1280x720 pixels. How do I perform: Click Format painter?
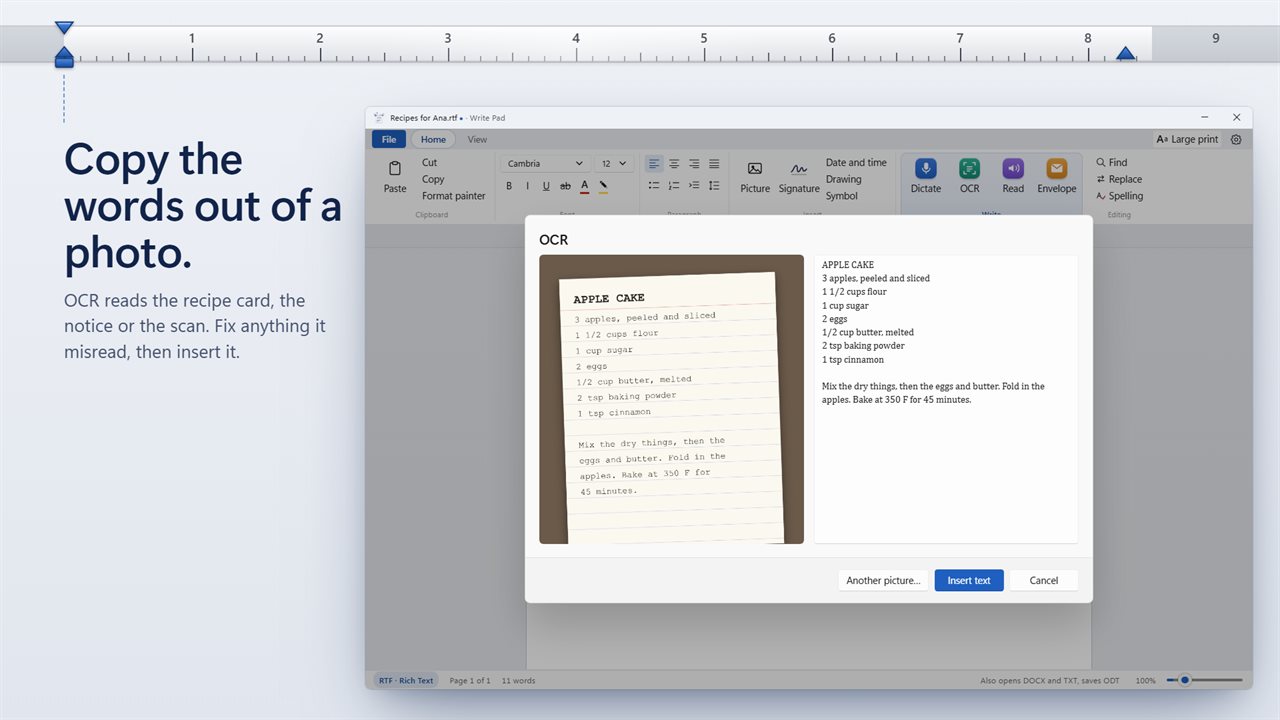tap(454, 196)
